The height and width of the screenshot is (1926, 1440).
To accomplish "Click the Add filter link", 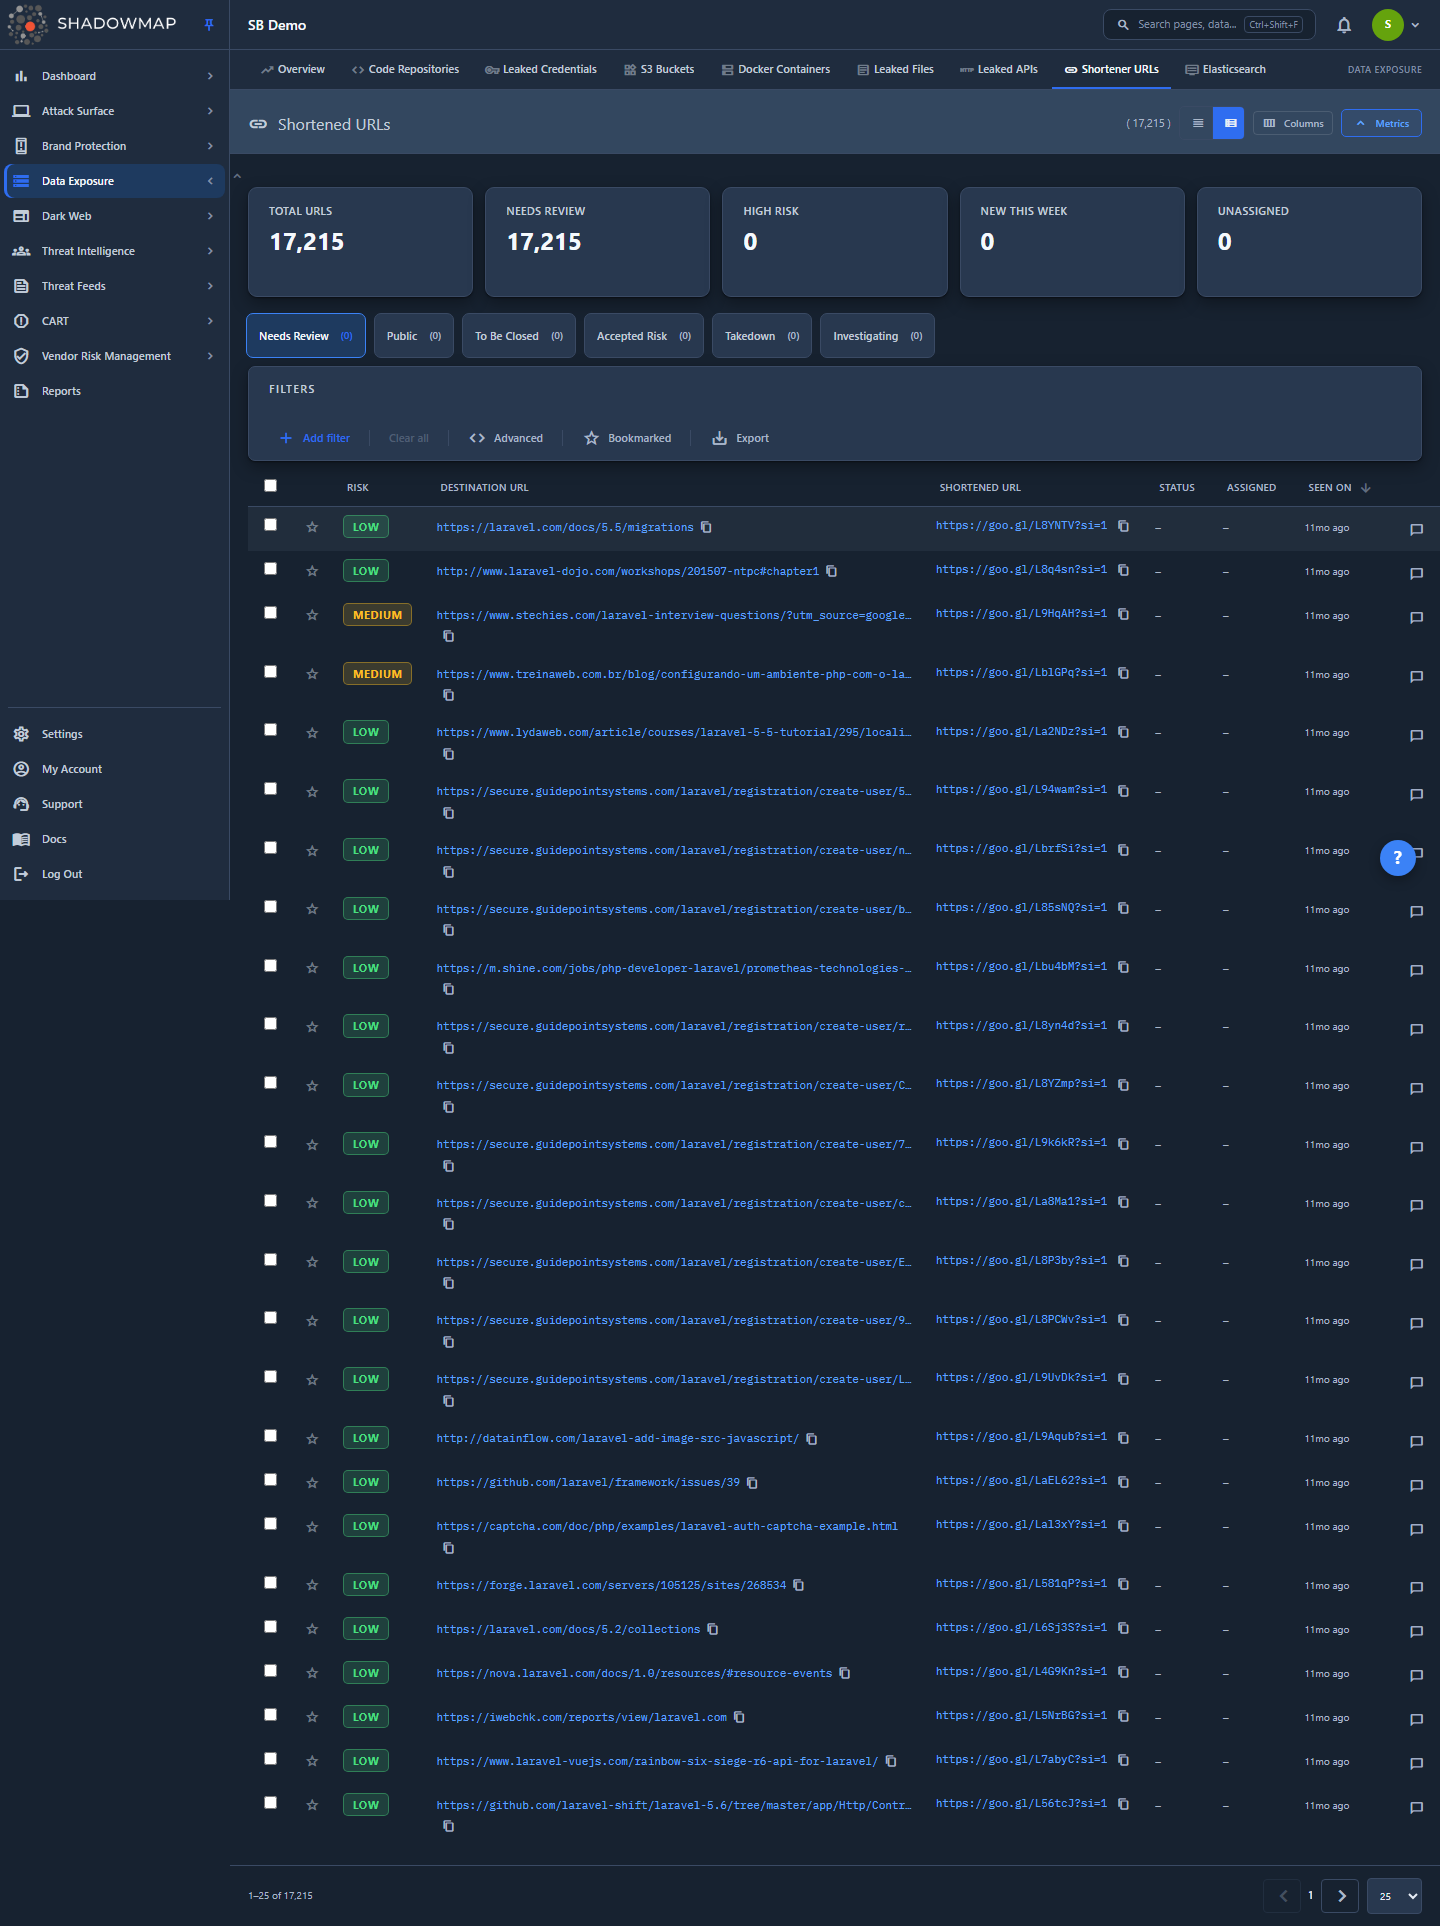I will pos(315,438).
